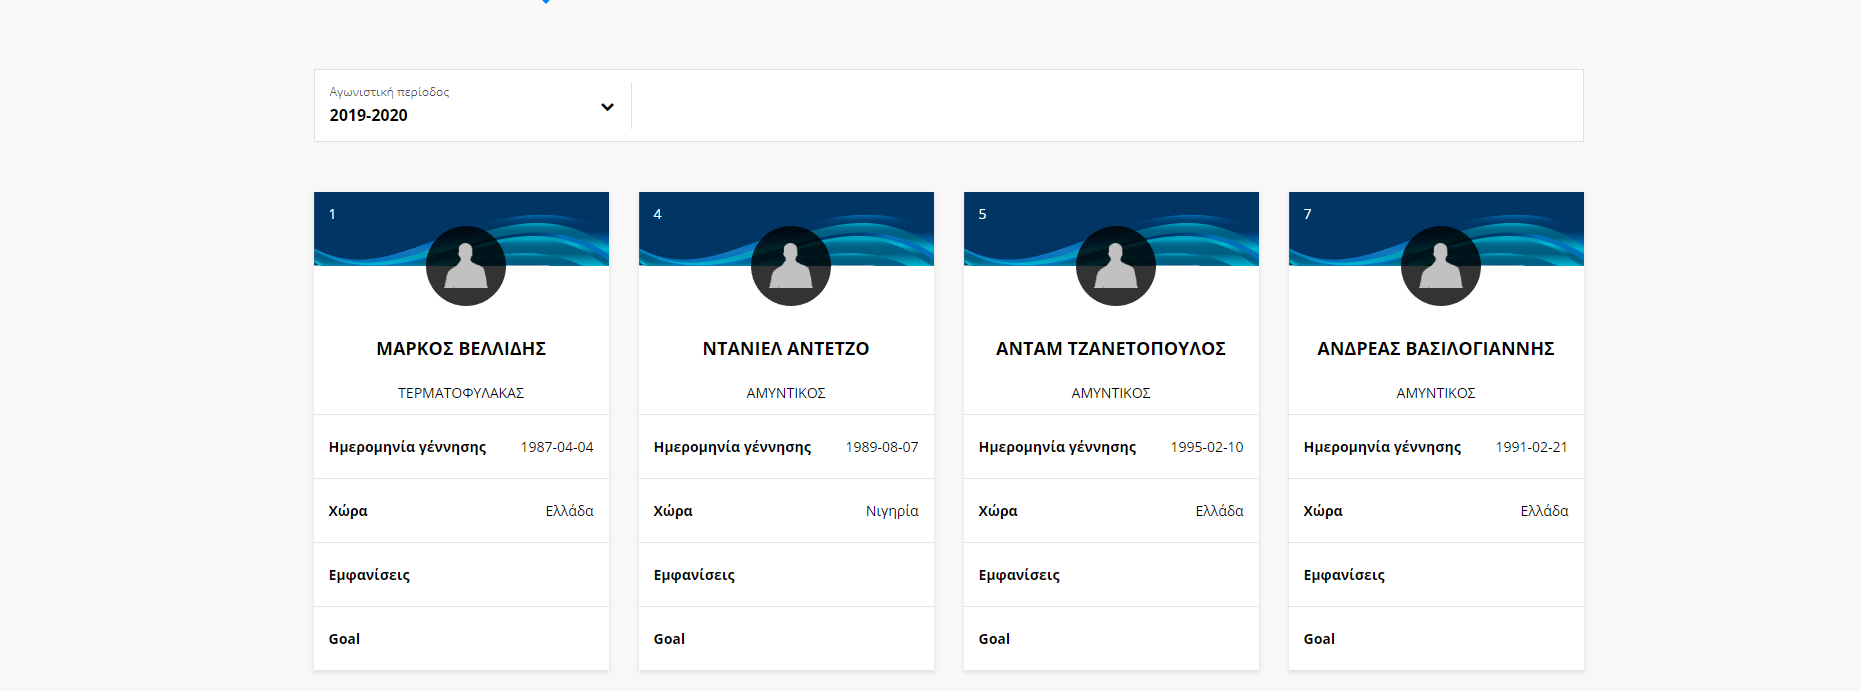
Task: Click ΑΜΥΝΤΙΚΟΣ under ΑΝΔΡΕΑΣ ΒΑΣΙΛΟΓΙΑΝΝΗΣ
Action: point(1436,393)
